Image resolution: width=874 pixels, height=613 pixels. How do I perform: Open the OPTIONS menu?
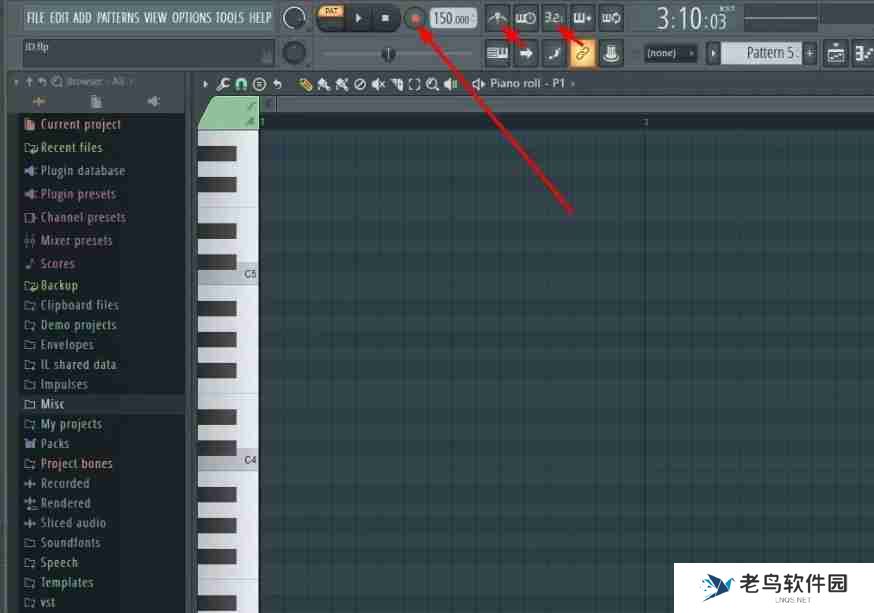192,17
